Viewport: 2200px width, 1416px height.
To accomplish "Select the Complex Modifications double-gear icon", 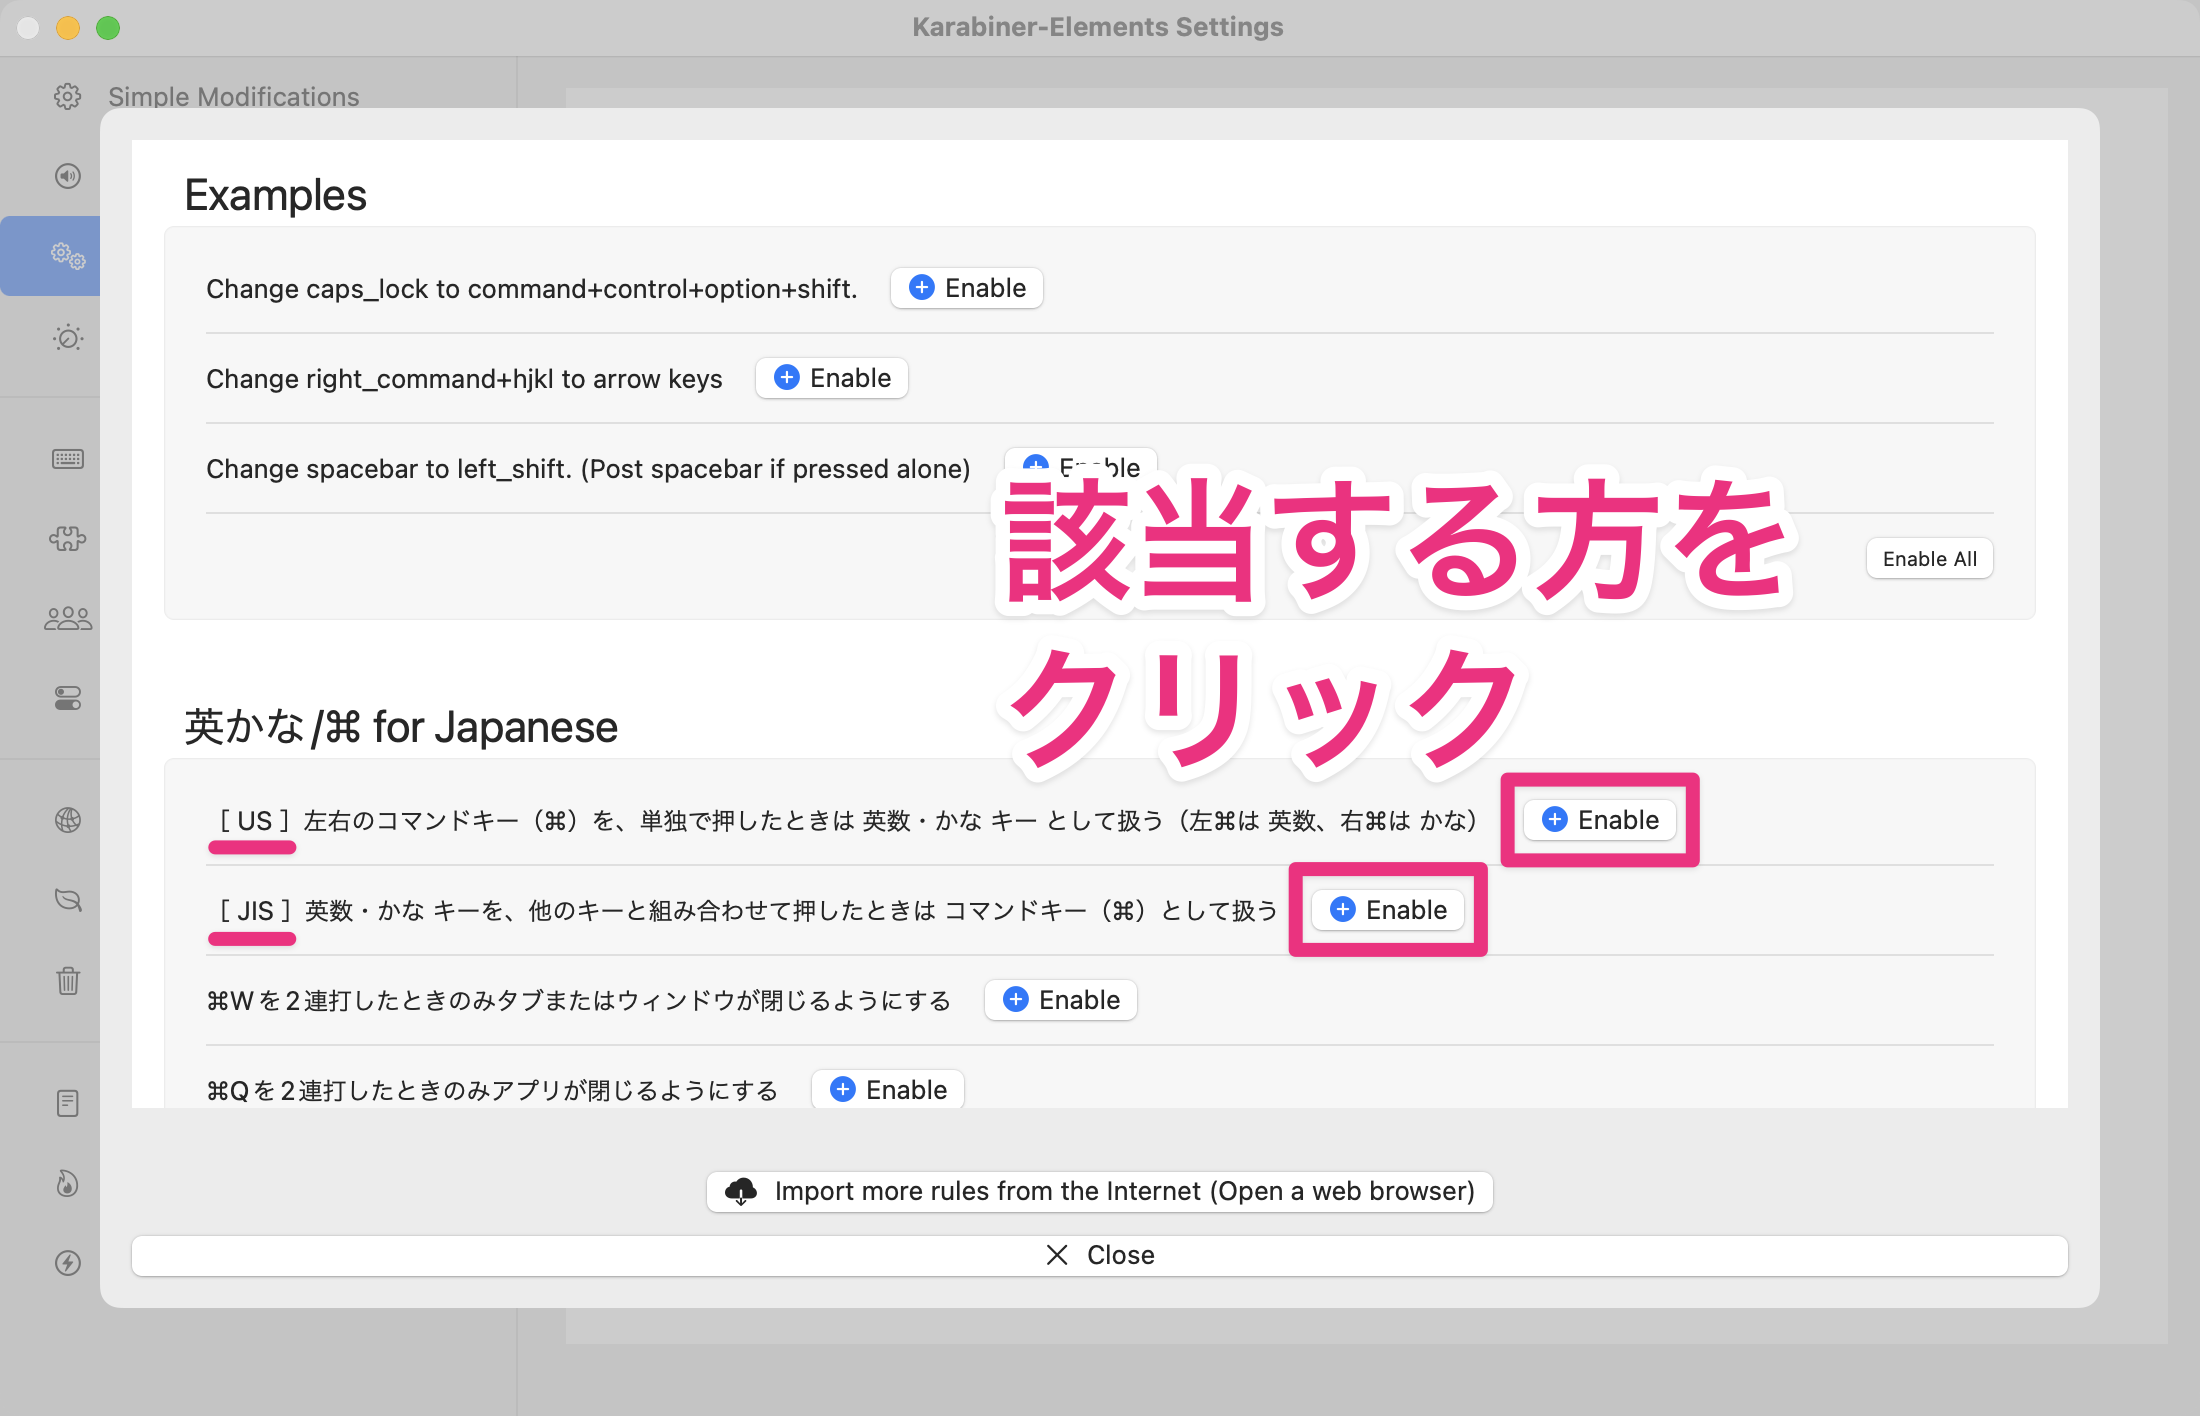I will point(67,256).
